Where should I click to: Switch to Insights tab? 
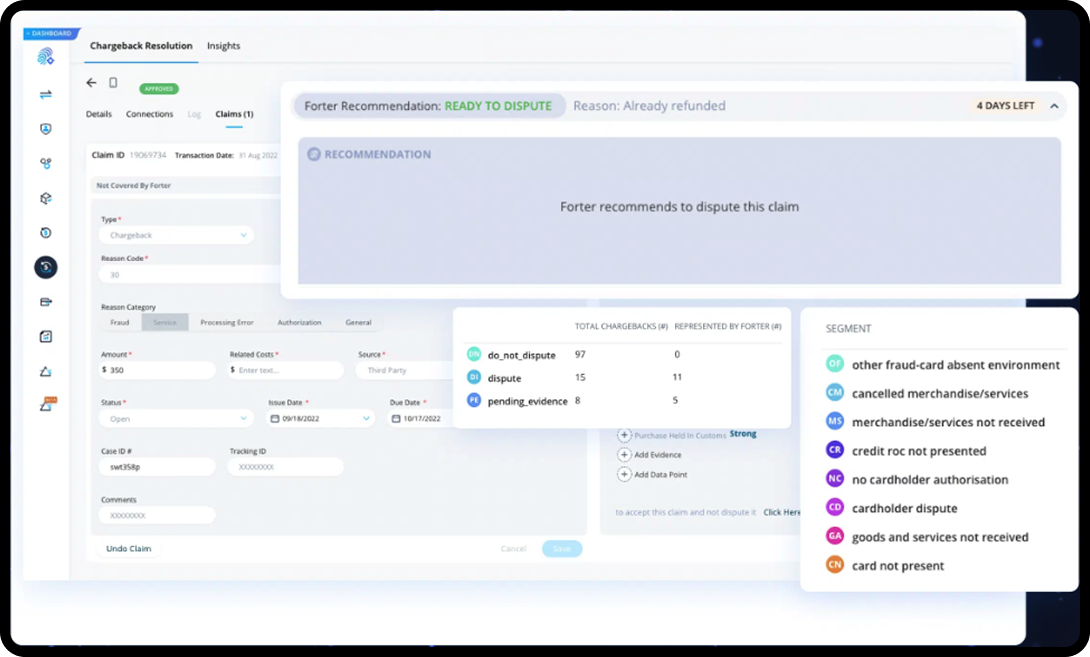point(223,46)
